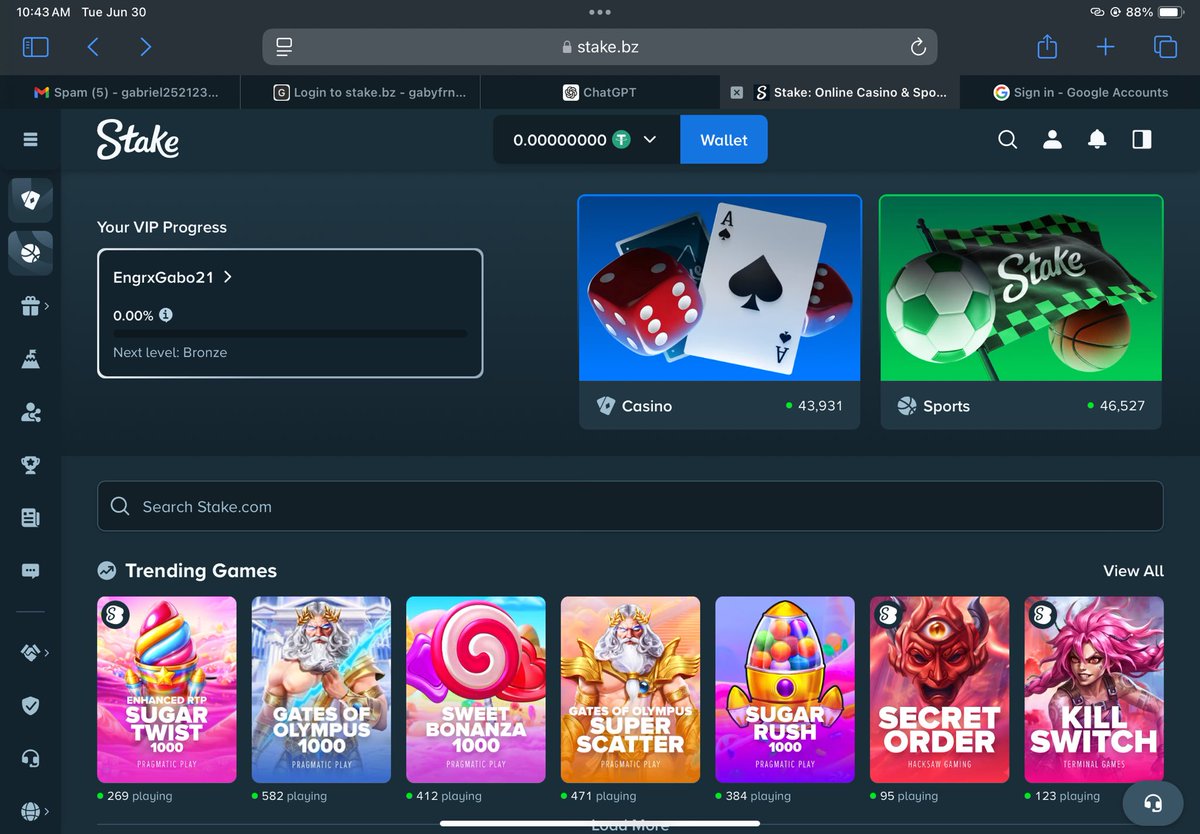Open the Stake hamburger menu
The image size is (1200, 834).
tap(30, 140)
